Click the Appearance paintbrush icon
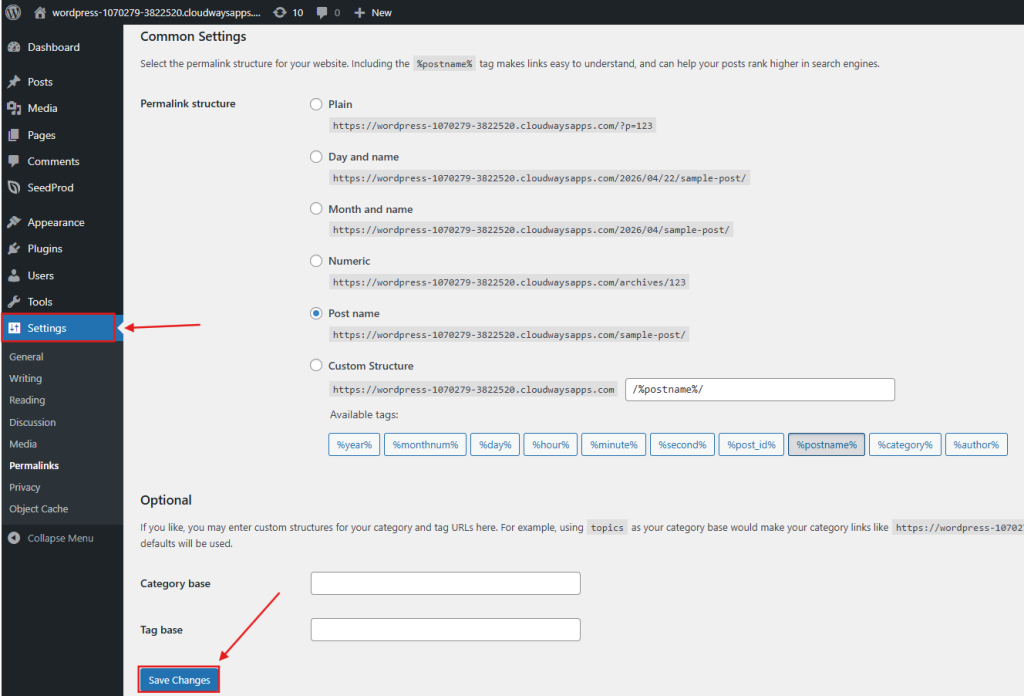1024x696 pixels. [14, 222]
